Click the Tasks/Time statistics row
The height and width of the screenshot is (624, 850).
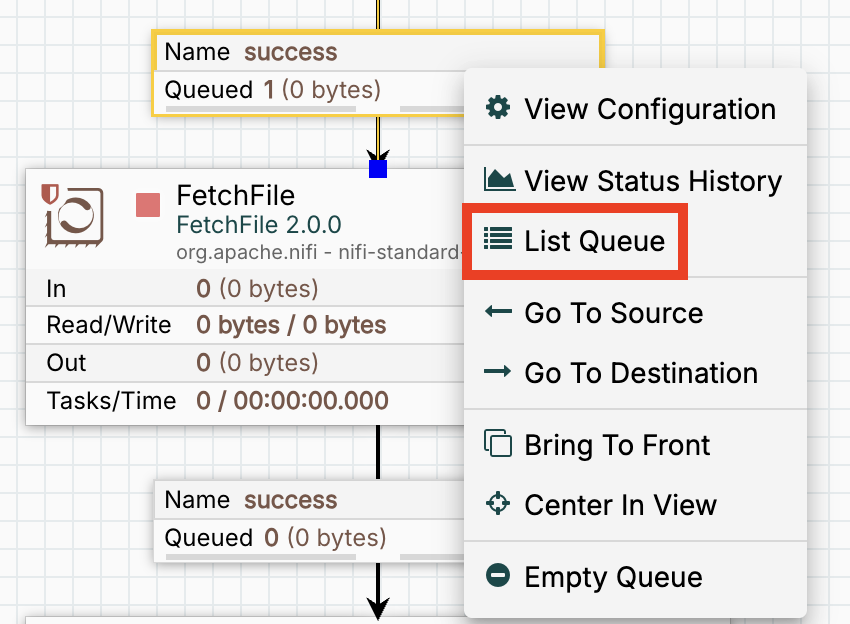[x=240, y=401]
